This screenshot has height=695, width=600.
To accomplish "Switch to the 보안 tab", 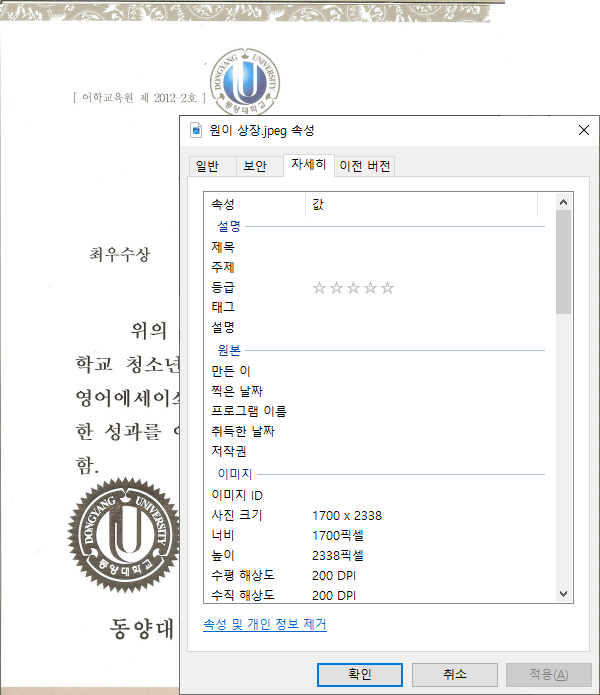I will click(259, 166).
